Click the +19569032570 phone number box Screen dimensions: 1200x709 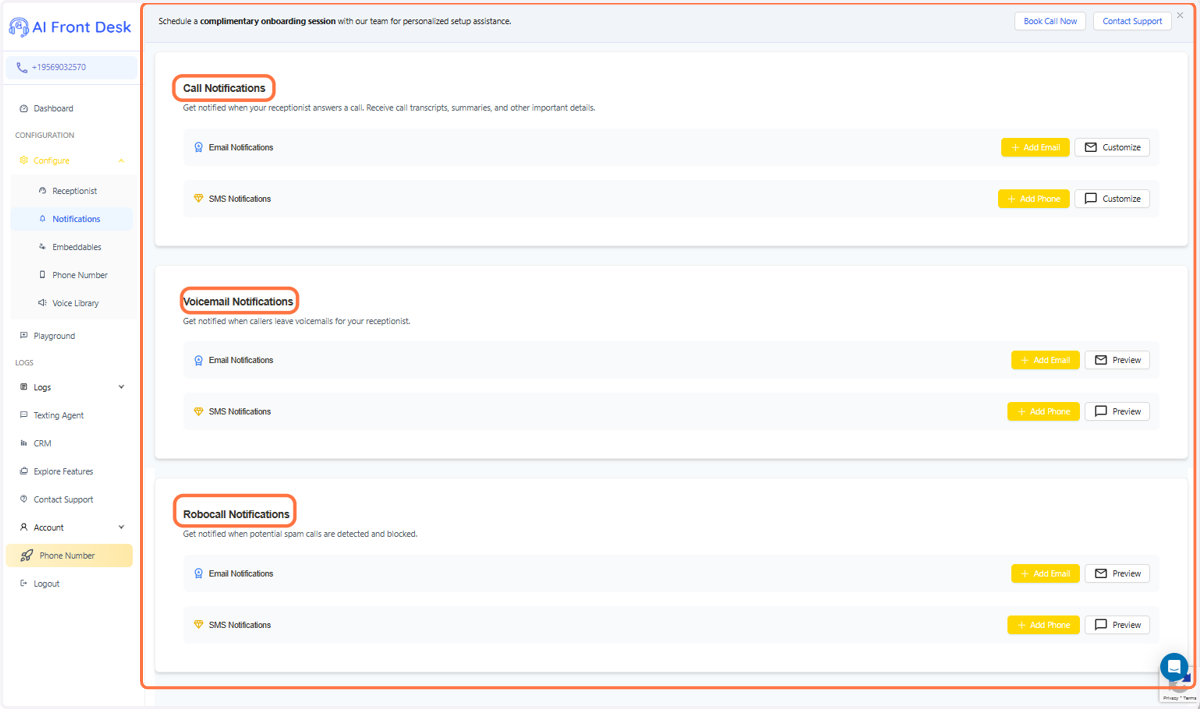click(71, 68)
